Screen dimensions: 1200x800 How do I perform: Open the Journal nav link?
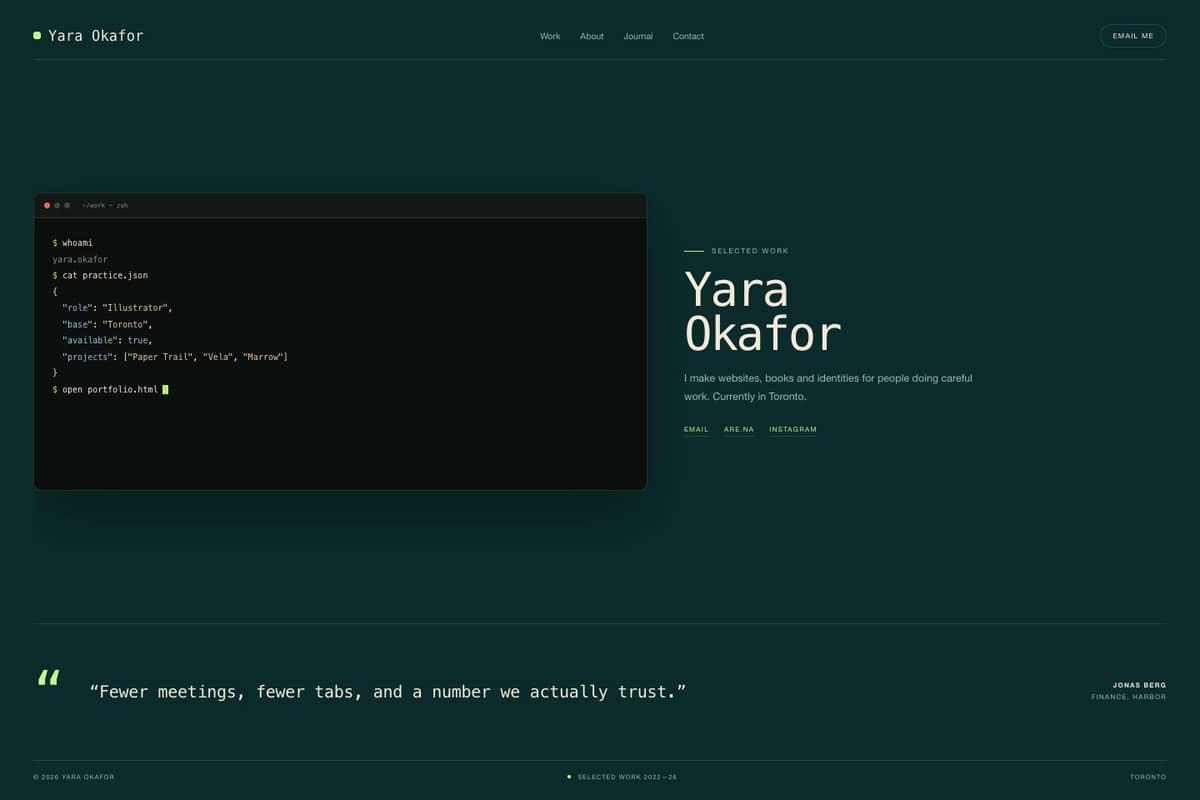coord(638,36)
